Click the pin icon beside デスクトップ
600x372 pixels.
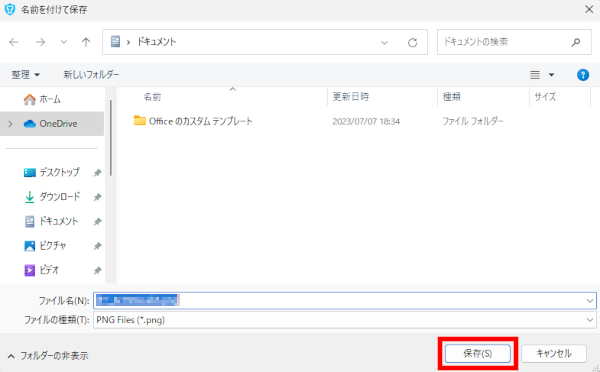click(x=97, y=173)
